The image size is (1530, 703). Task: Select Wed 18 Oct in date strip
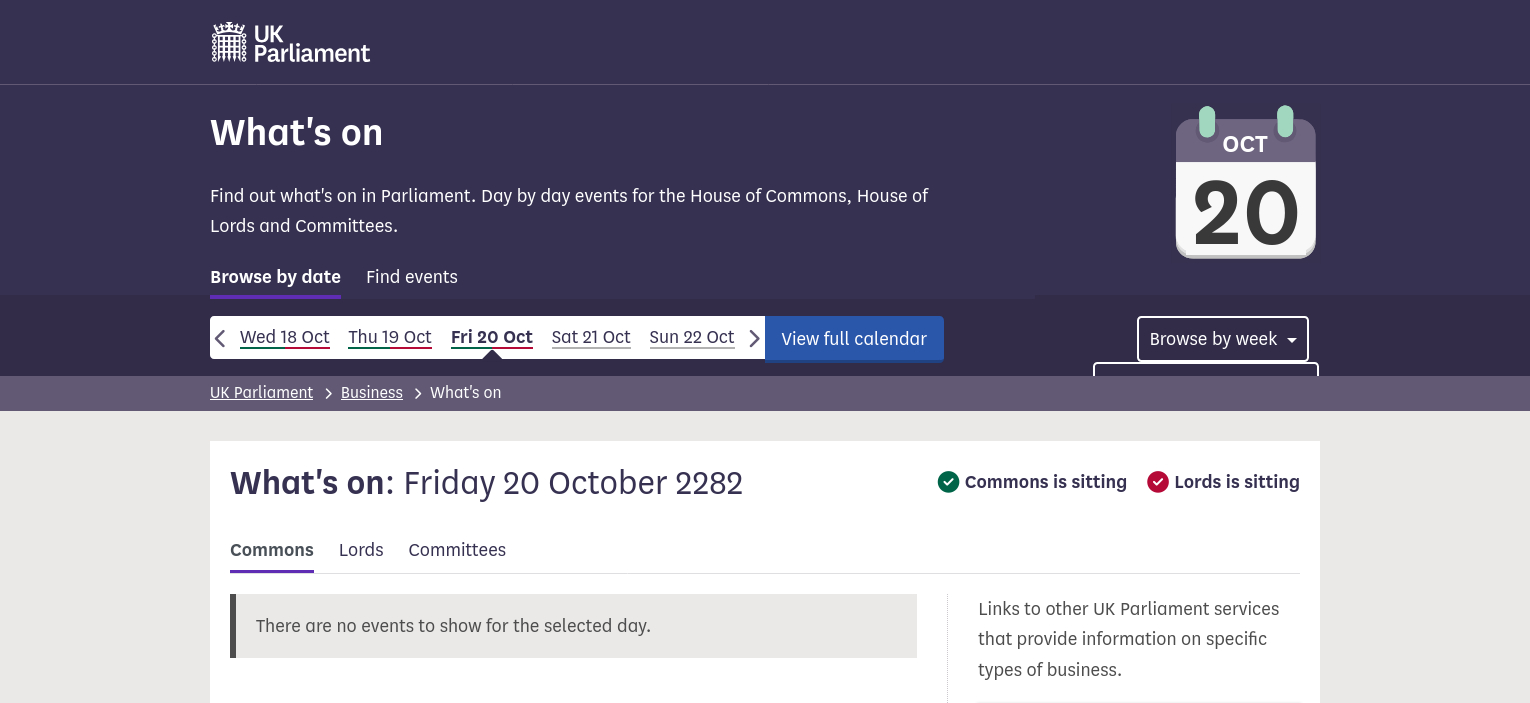click(x=285, y=337)
